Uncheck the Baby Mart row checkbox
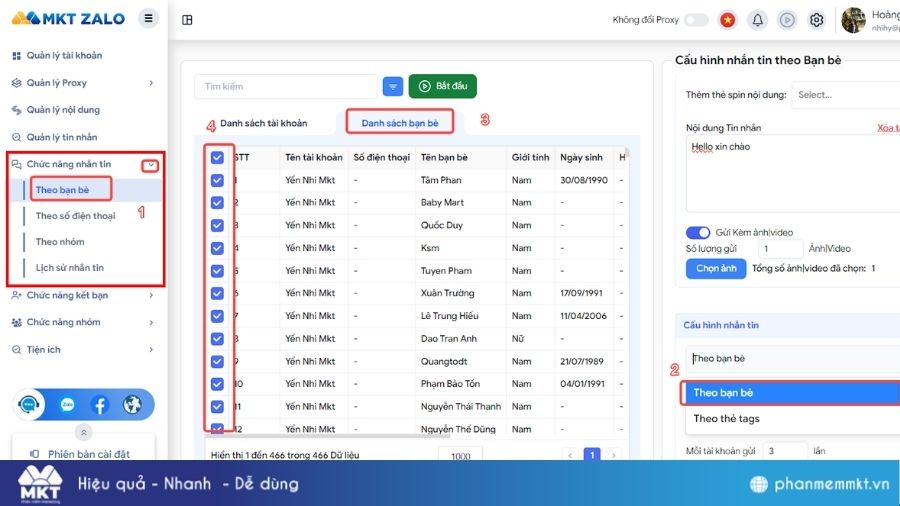The image size is (900, 506). 217,203
